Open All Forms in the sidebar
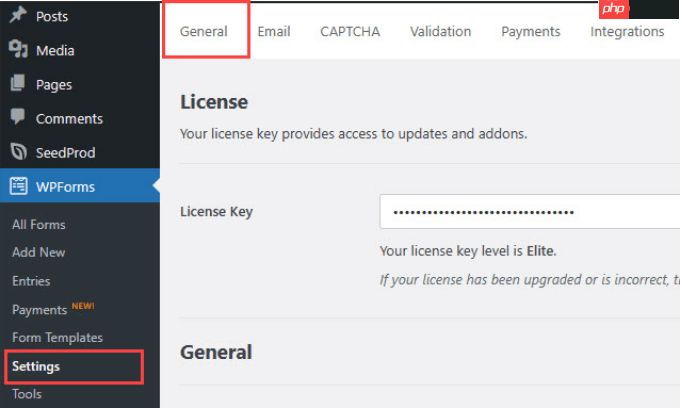This screenshot has width=680, height=408. tap(39, 225)
